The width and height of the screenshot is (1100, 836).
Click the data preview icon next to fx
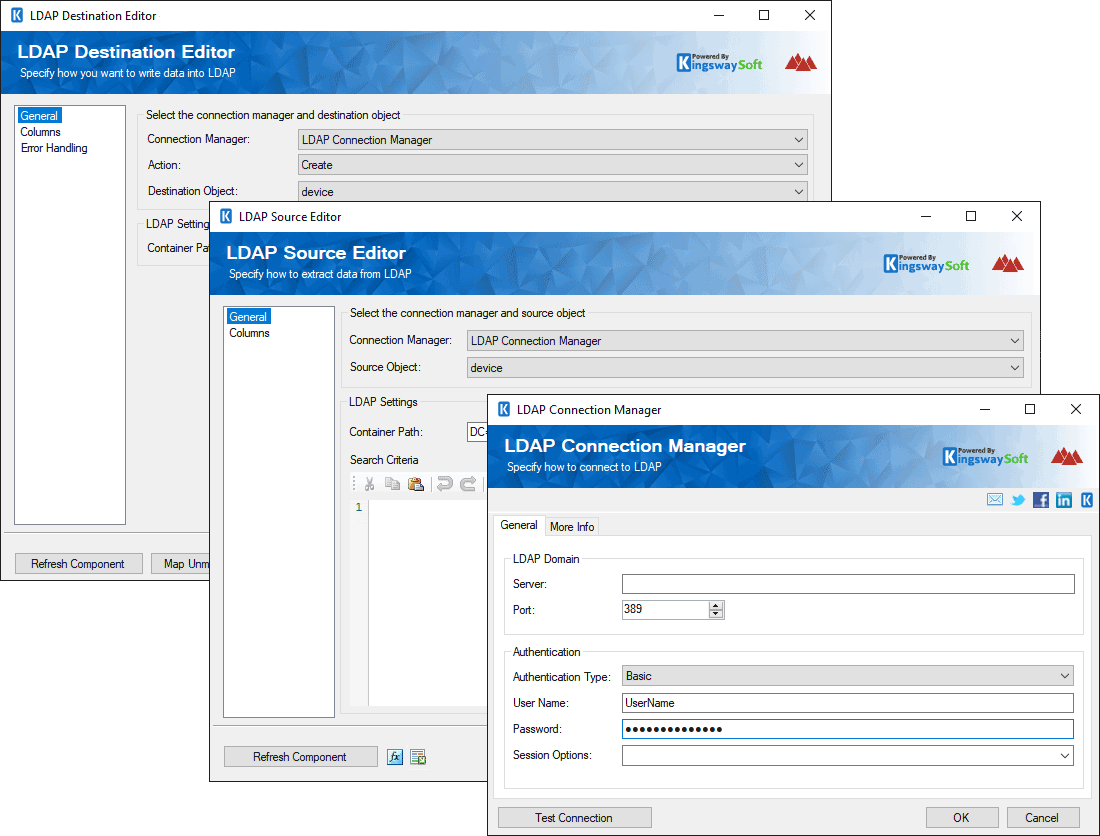coord(418,757)
